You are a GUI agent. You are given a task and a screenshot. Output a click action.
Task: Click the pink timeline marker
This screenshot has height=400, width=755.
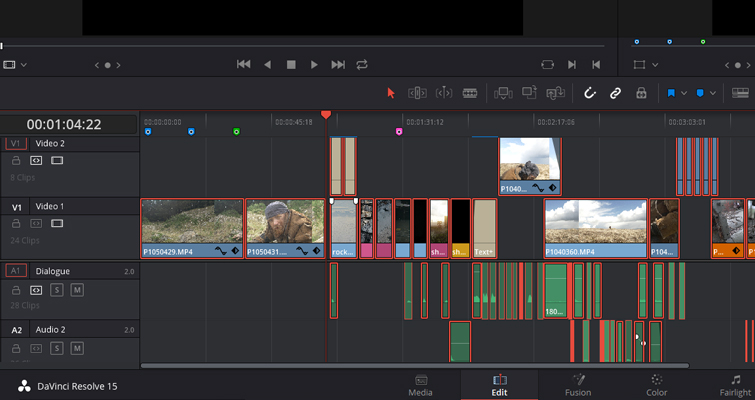[x=399, y=131]
